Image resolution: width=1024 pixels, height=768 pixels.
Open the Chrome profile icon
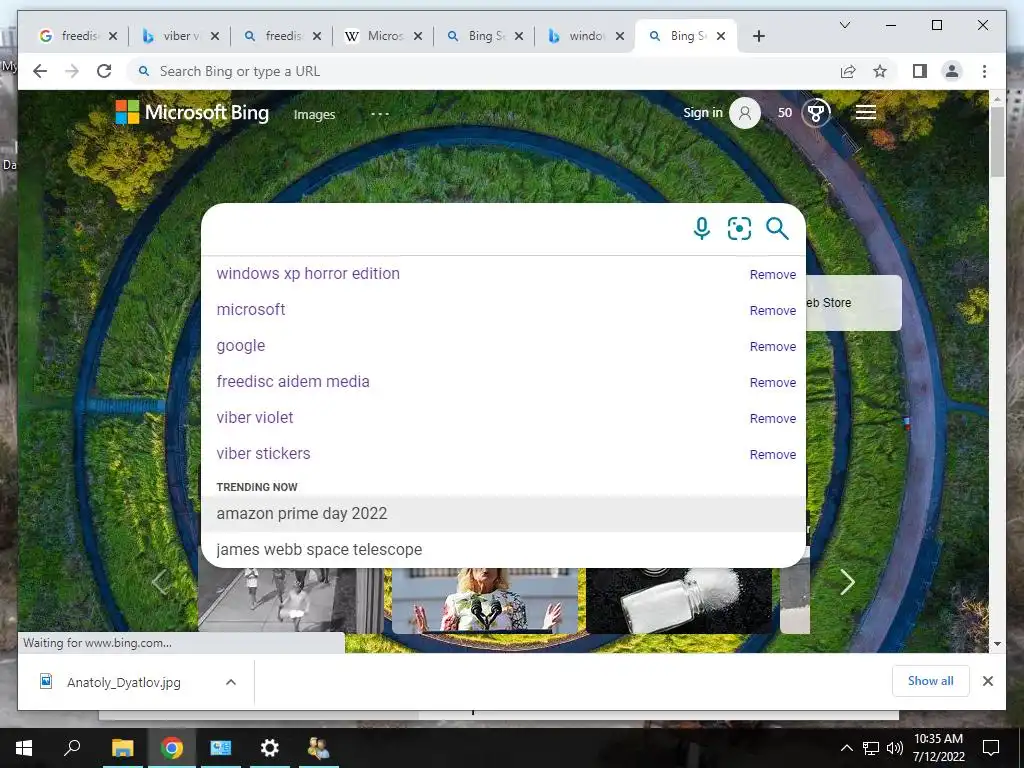[952, 71]
